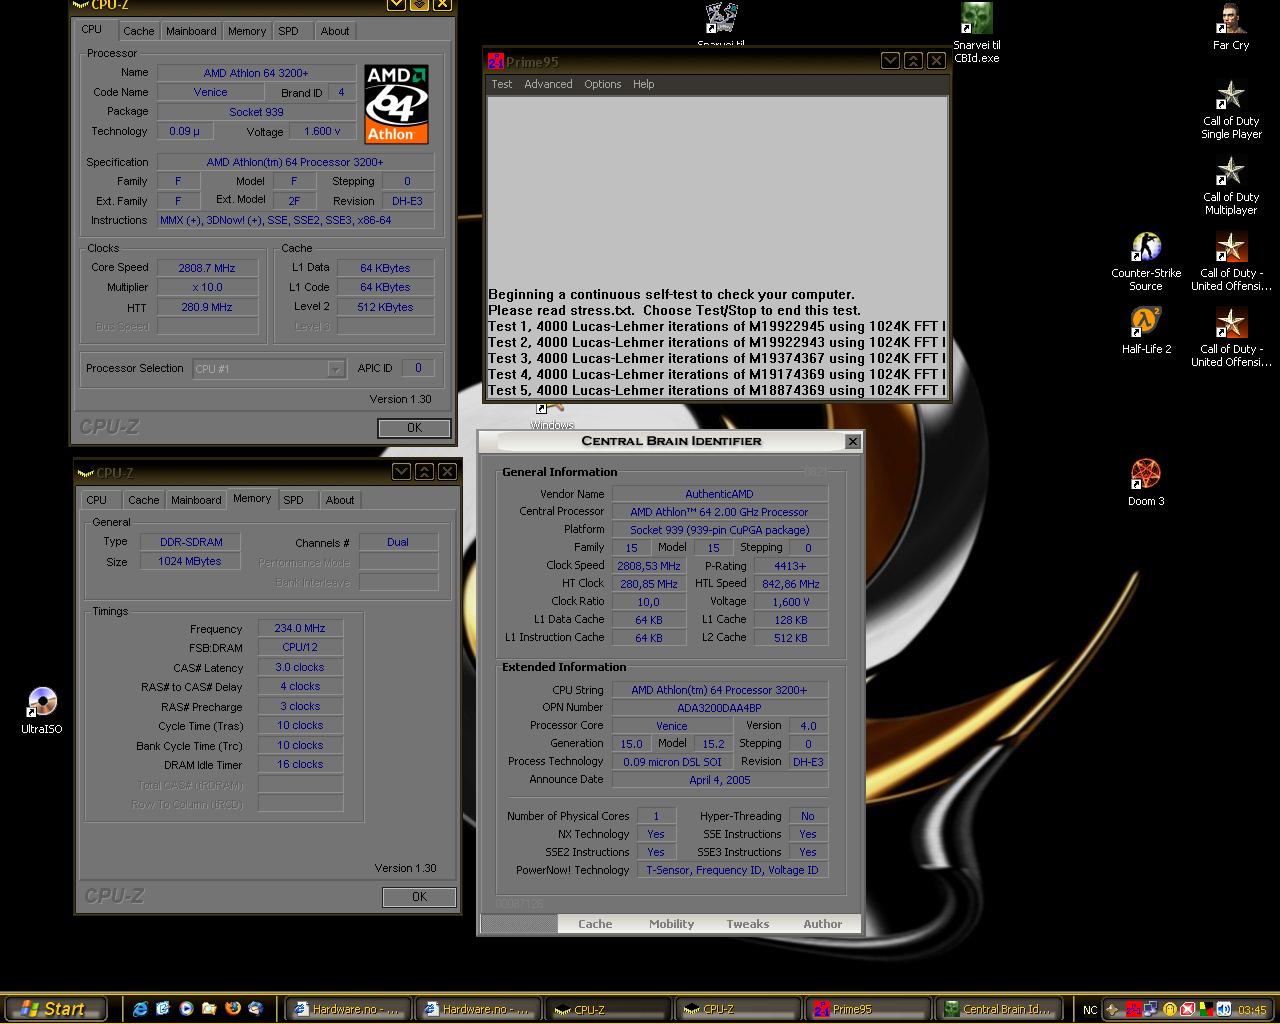Roll up the Prime95 window with double-arrow button
The height and width of the screenshot is (1024, 1280).
coord(913,61)
